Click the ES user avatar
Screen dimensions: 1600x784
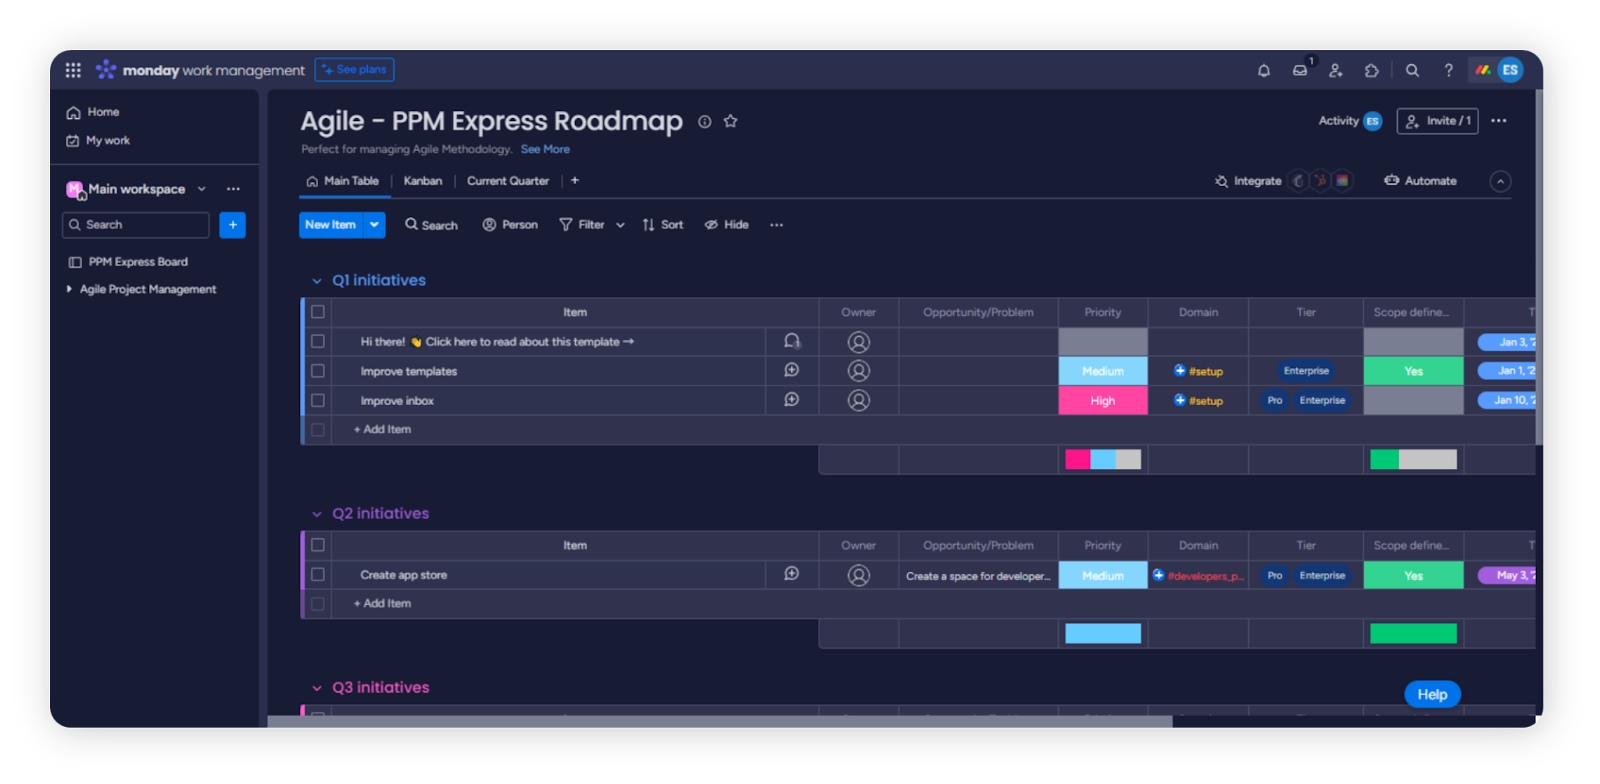1510,70
